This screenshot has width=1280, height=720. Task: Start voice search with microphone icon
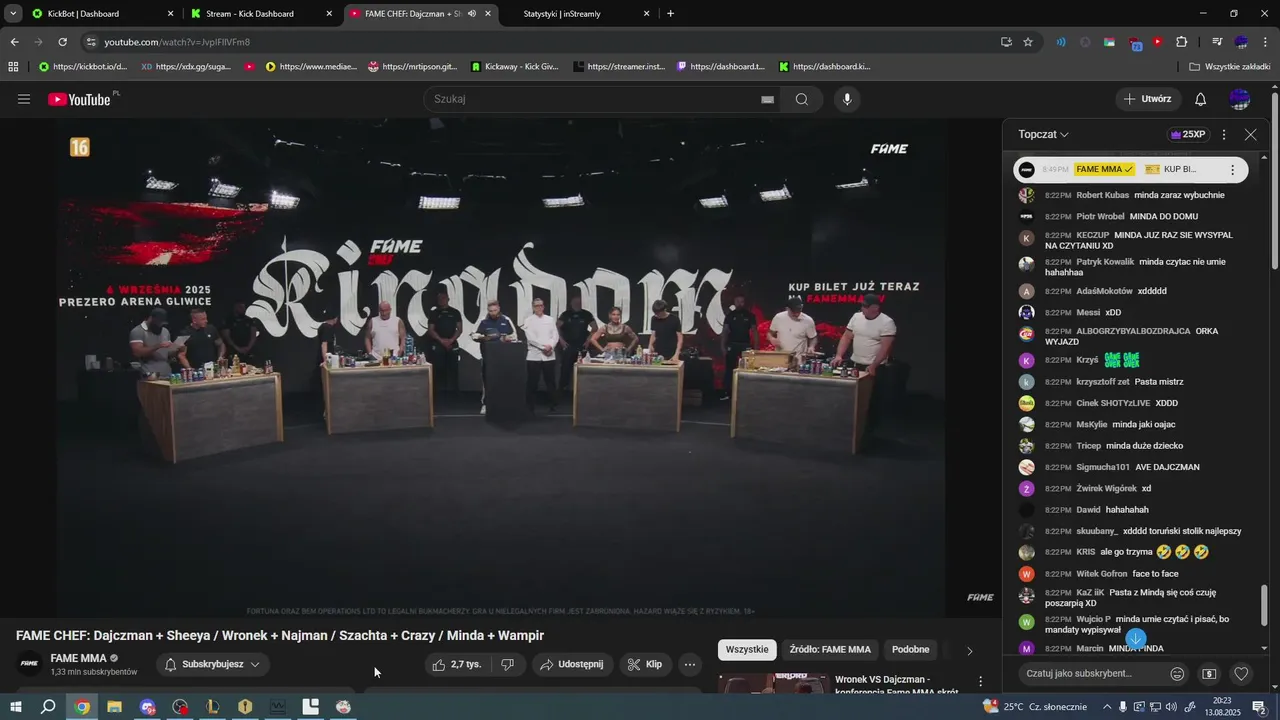847,99
